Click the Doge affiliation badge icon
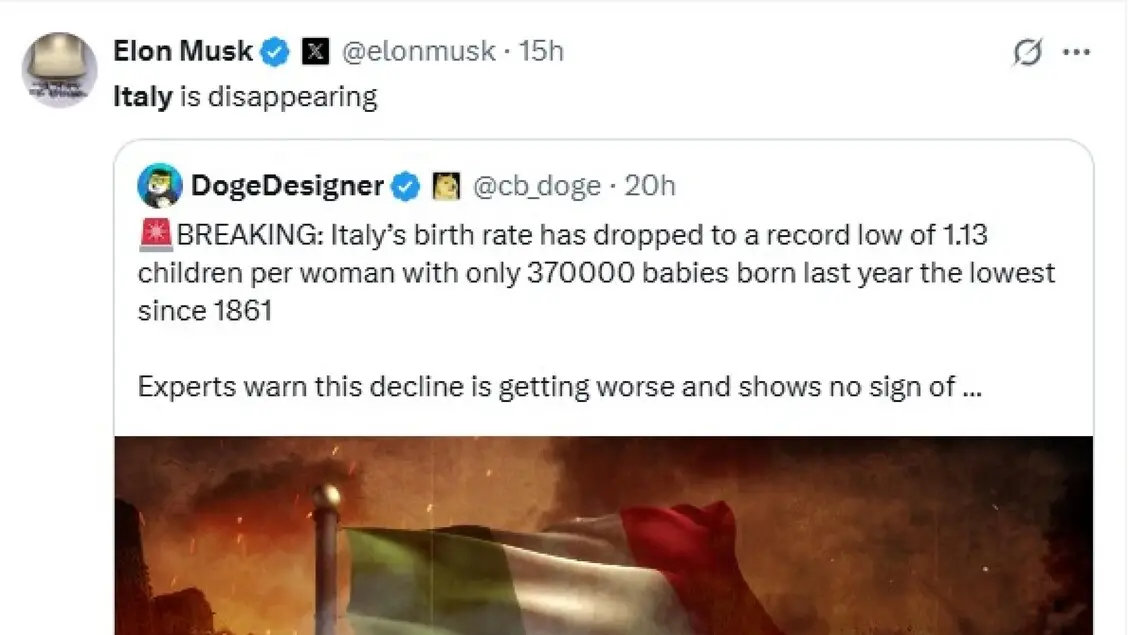The width and height of the screenshot is (1129, 635). pyautogui.click(x=445, y=186)
